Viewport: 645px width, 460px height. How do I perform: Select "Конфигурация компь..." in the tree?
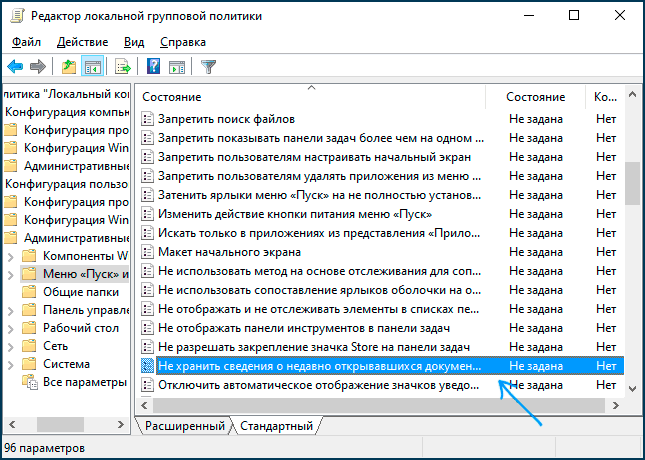[x=67, y=112]
